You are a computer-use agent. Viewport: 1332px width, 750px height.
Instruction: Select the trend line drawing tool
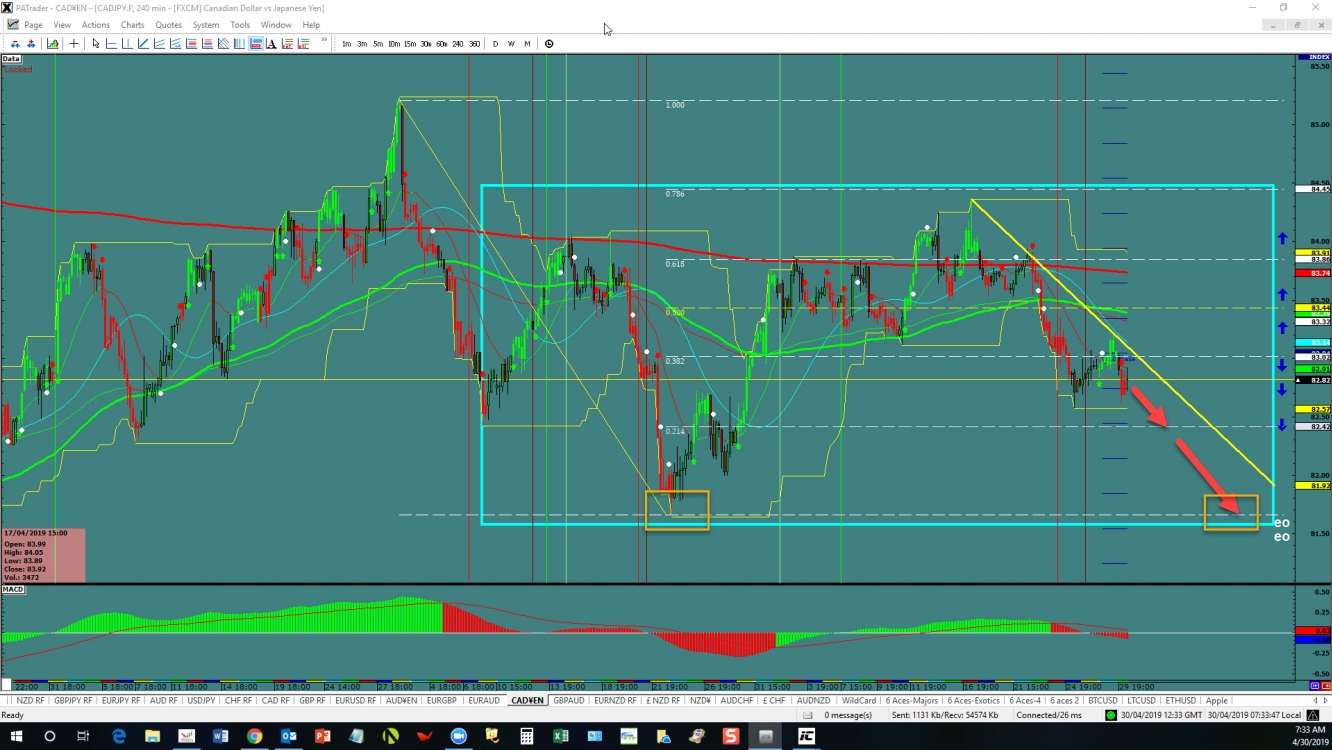pyautogui.click(x=143, y=44)
